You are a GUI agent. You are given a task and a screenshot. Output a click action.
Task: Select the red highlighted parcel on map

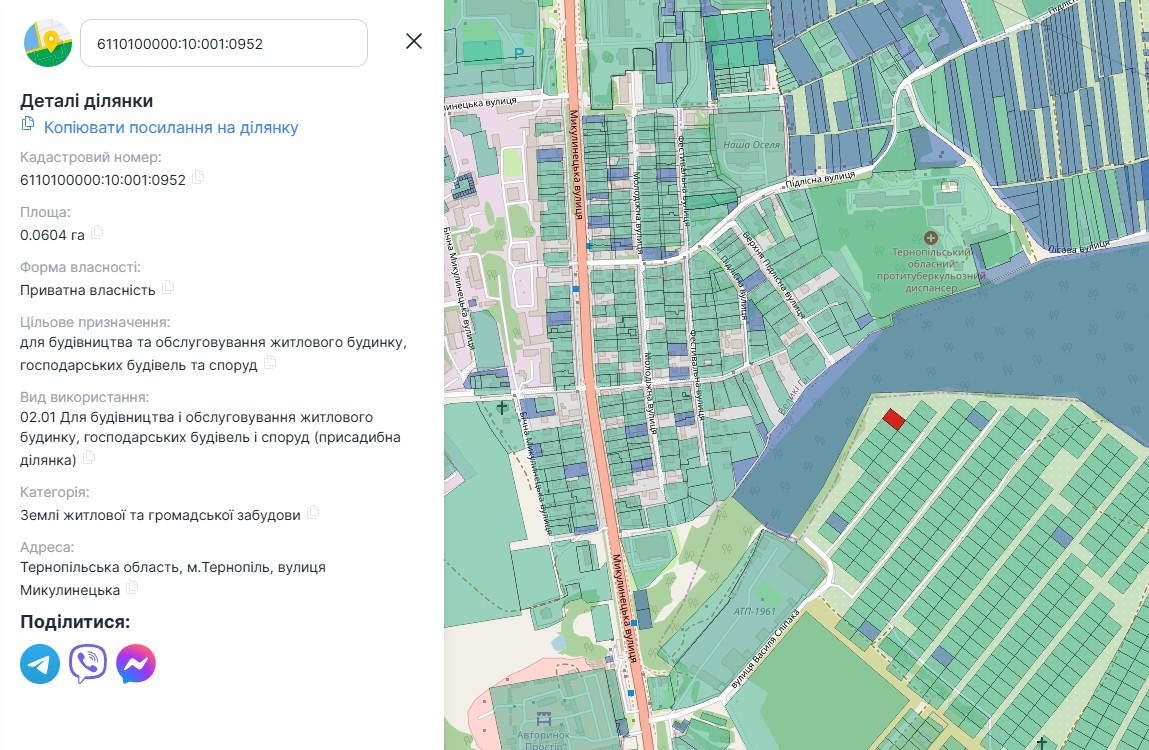pyautogui.click(x=893, y=419)
